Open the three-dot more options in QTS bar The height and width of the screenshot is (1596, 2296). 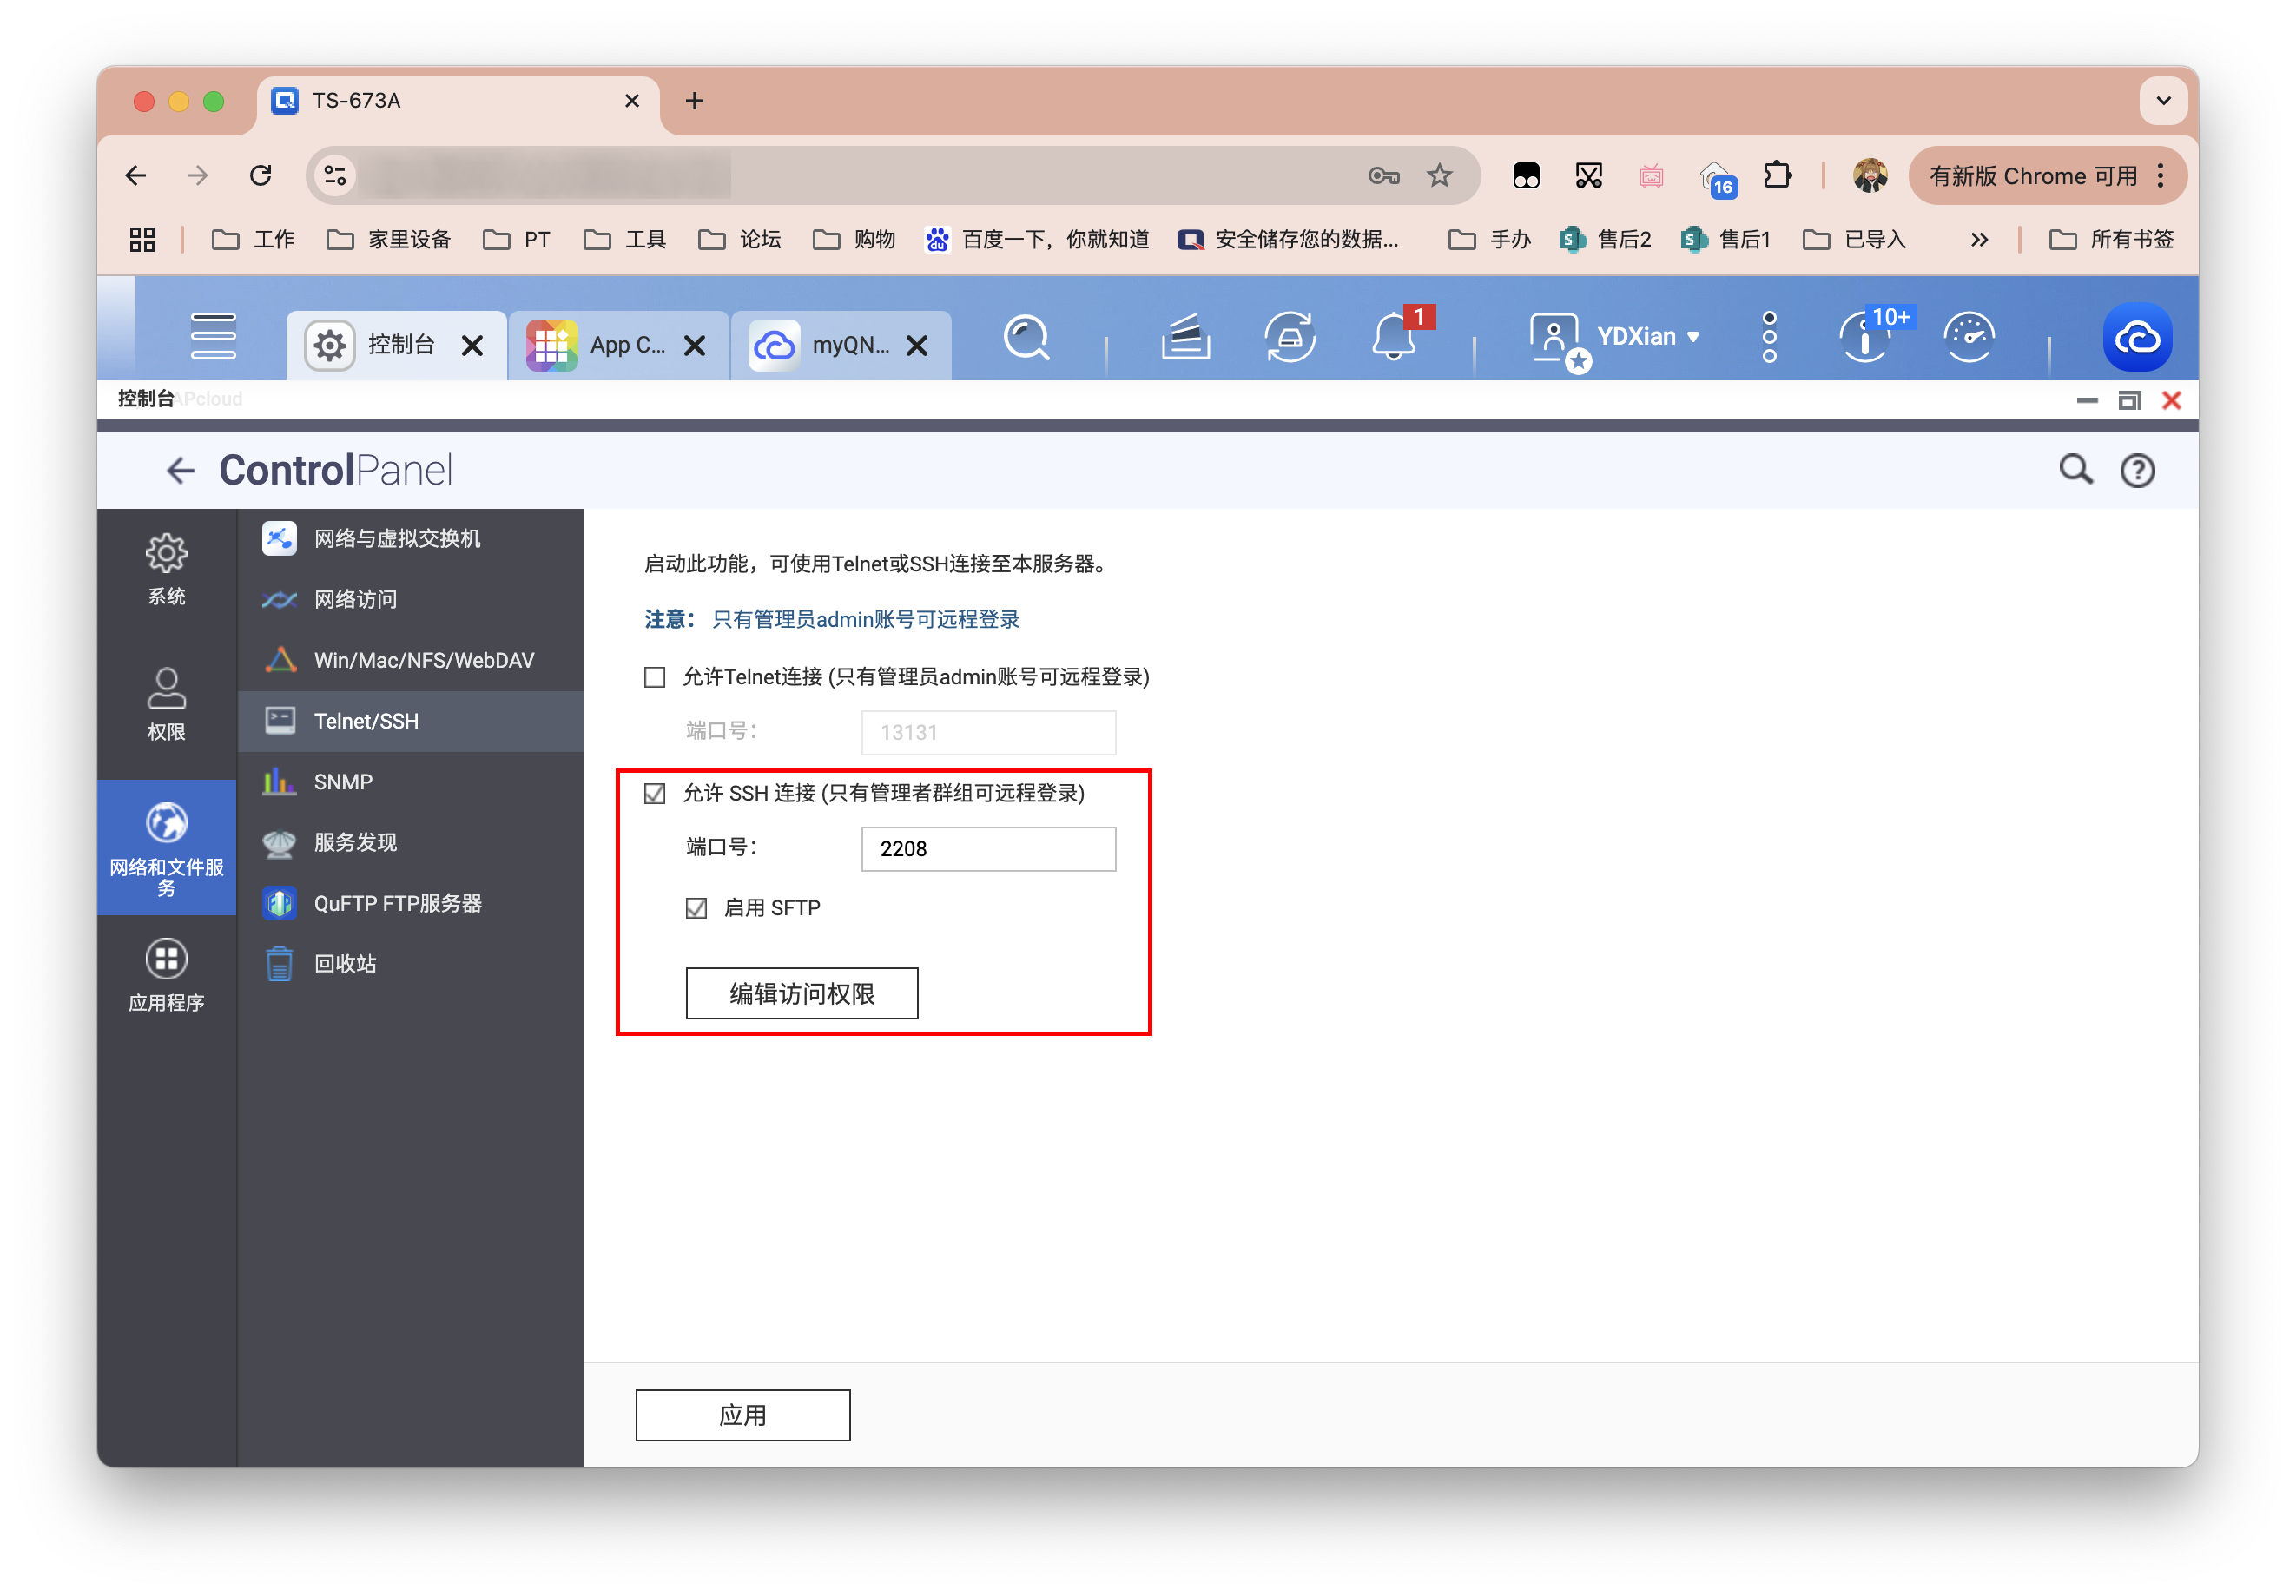click(1769, 337)
